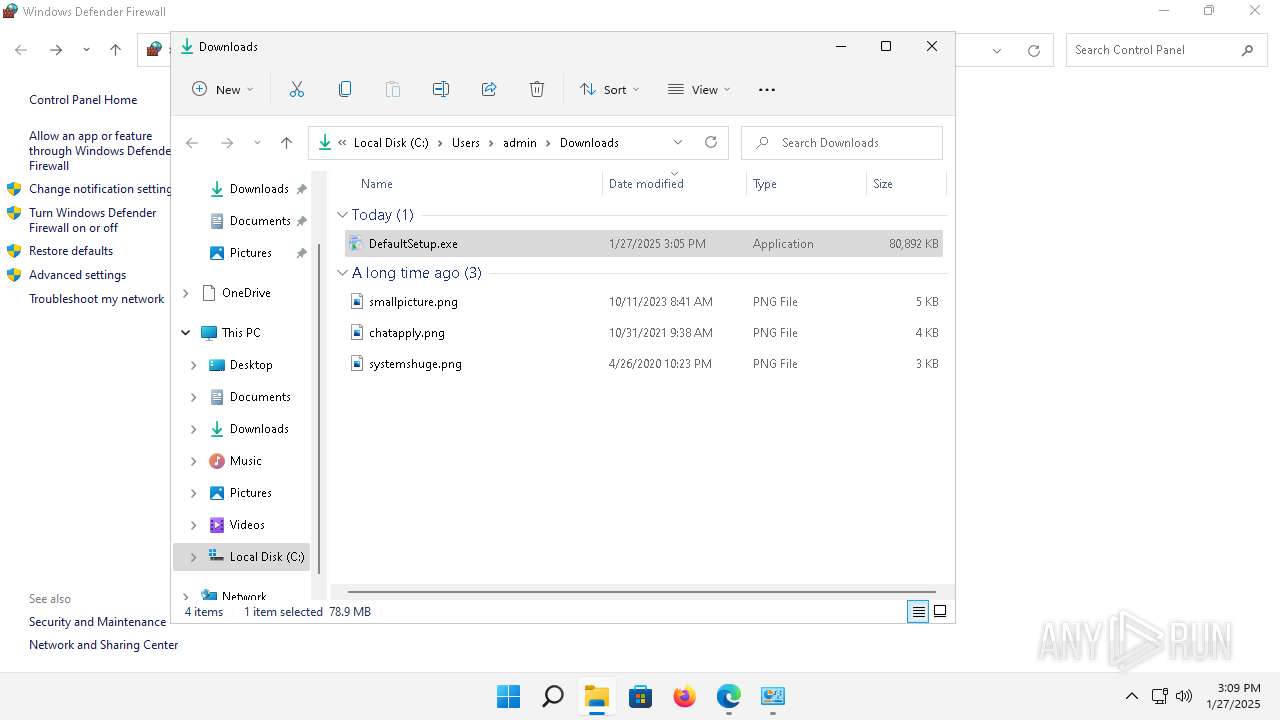Viewport: 1280px width, 720px height.
Task: Open Troubleshoot my network link
Action: [x=97, y=299]
